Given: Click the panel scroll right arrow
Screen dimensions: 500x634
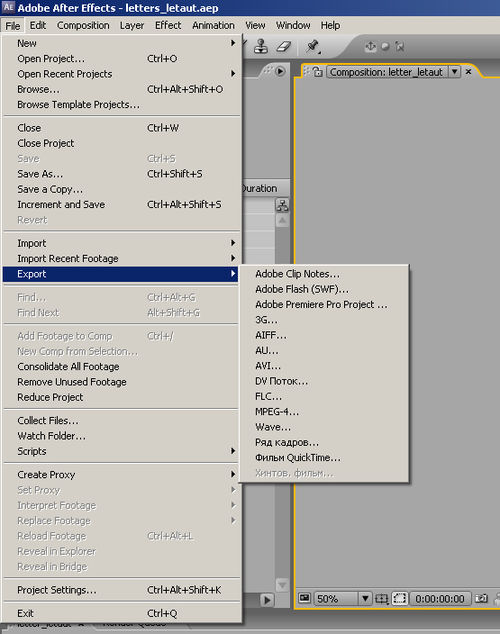Looking at the screenshot, I should pos(267,600).
